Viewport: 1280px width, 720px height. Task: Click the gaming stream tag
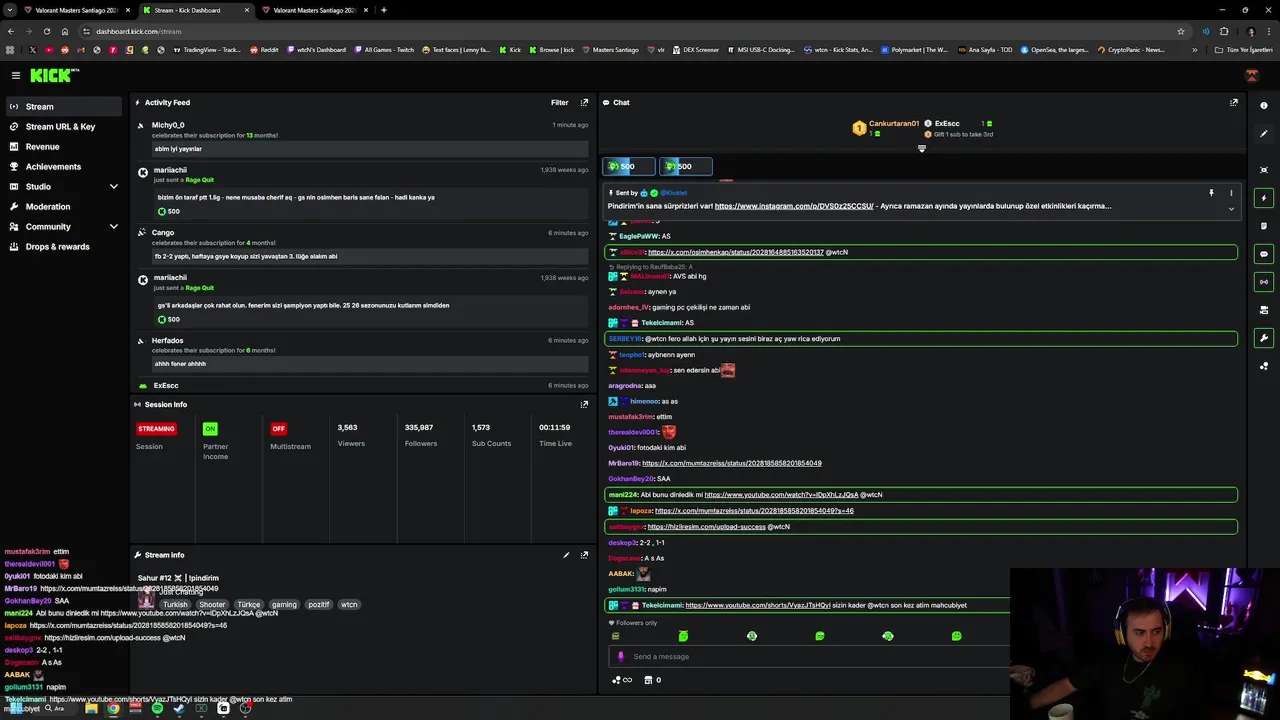(284, 604)
